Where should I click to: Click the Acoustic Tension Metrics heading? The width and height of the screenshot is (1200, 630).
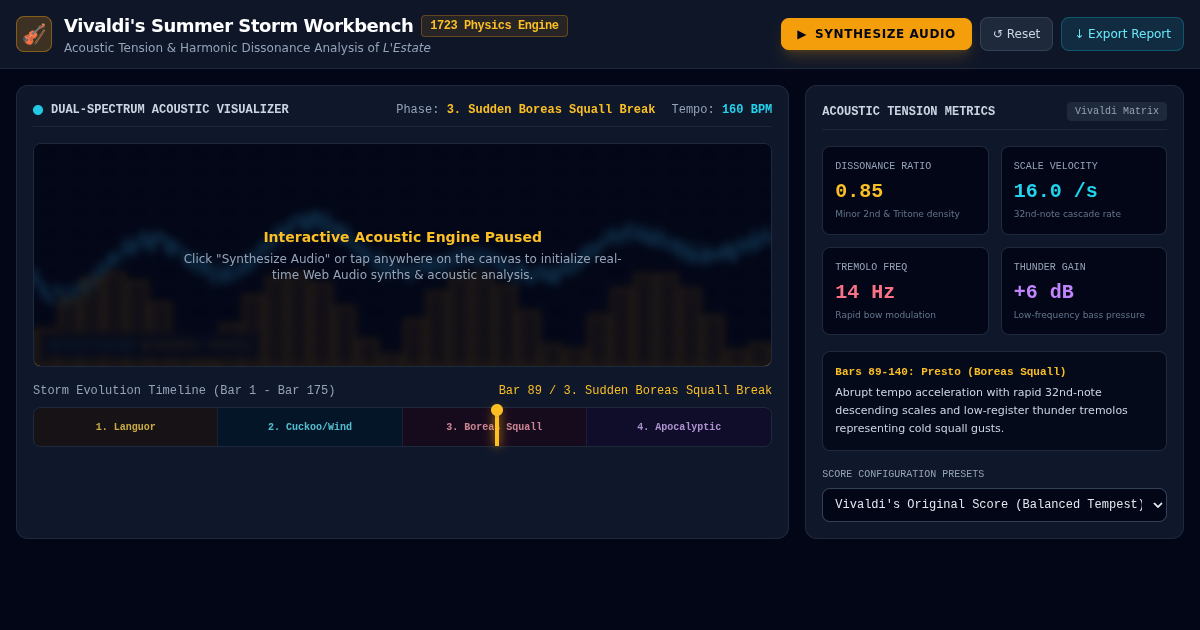click(908, 112)
